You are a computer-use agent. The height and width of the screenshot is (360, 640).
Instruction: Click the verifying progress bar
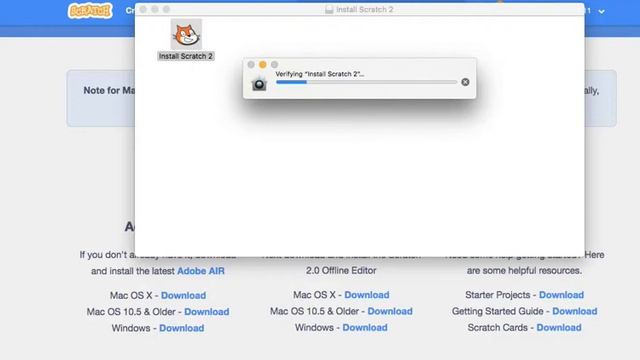tap(366, 82)
